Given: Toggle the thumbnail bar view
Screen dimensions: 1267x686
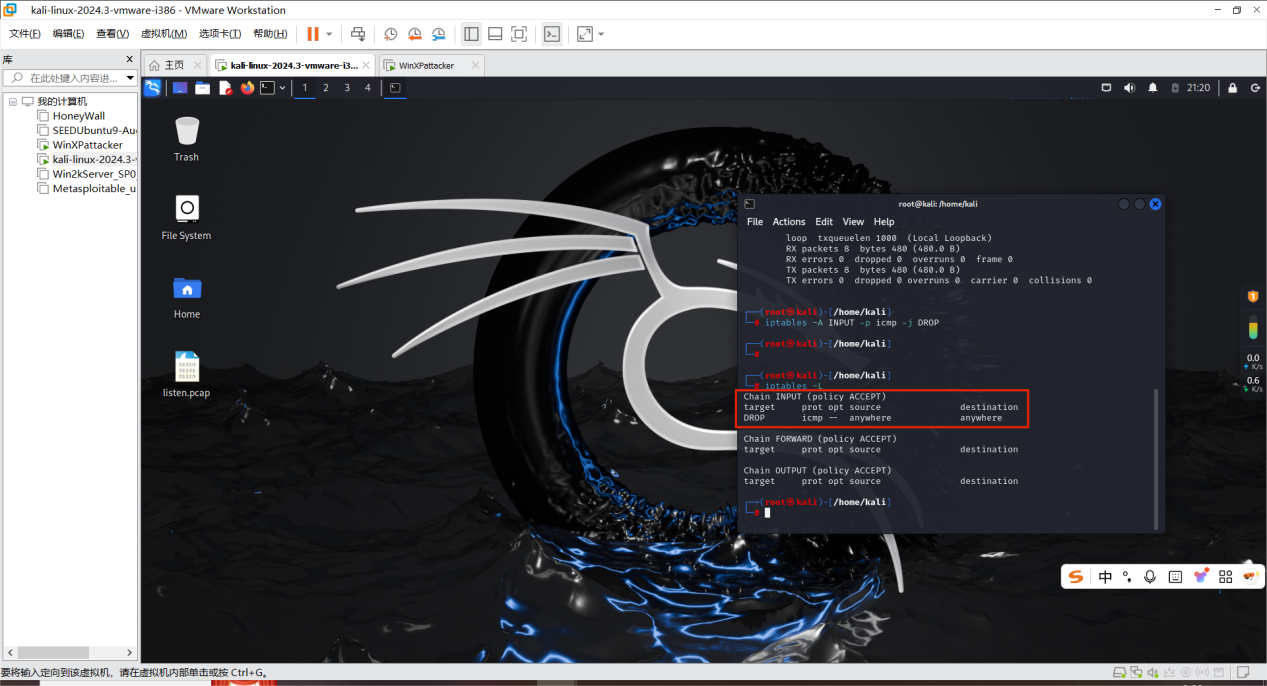Looking at the screenshot, I should tap(495, 34).
